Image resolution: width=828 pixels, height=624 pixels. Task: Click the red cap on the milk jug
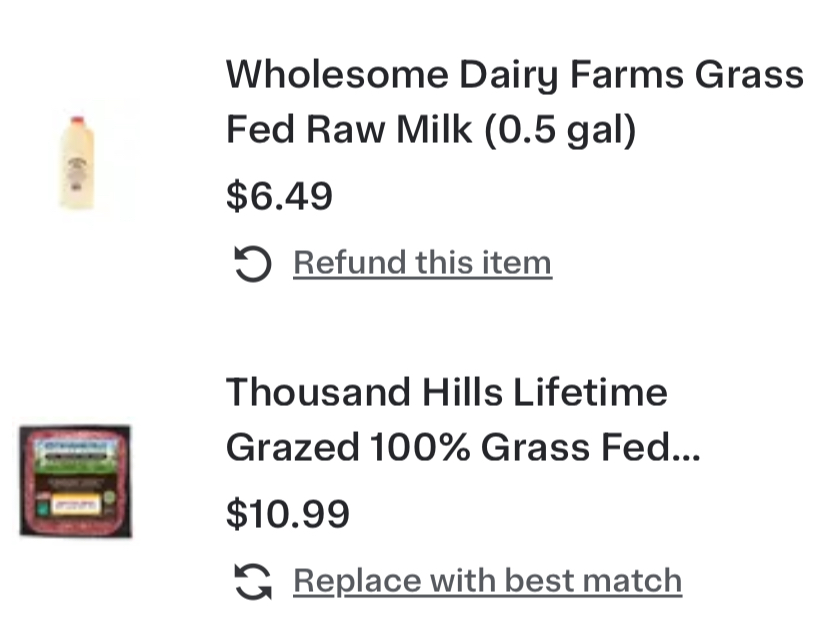(76, 122)
